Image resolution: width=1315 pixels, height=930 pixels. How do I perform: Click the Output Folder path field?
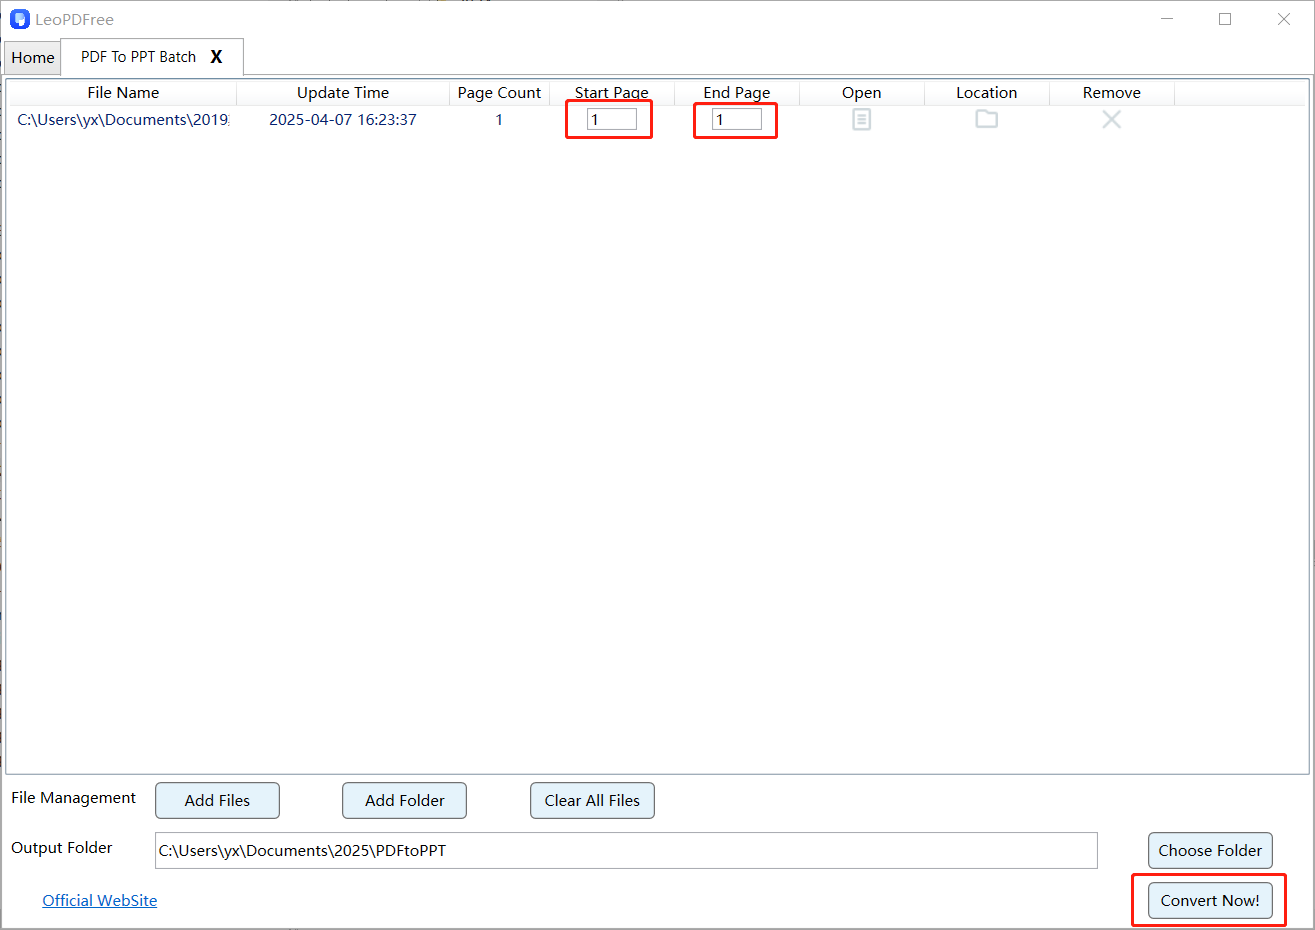click(625, 850)
